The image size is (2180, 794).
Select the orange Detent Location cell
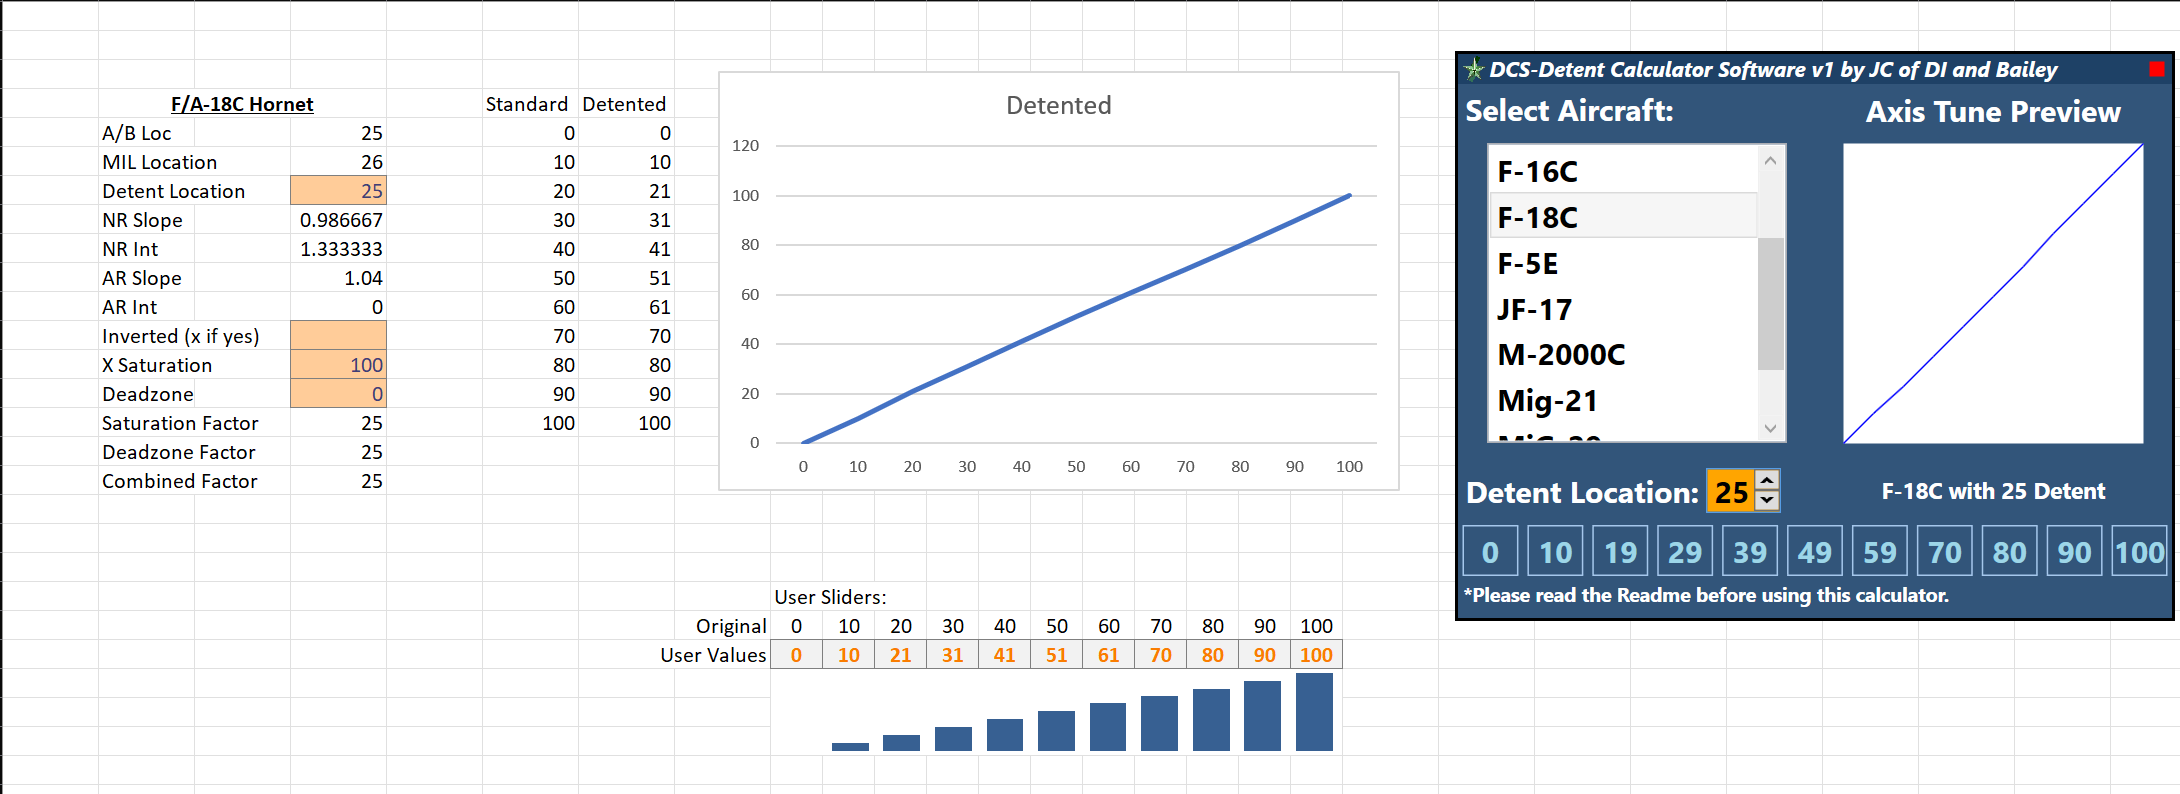click(x=338, y=190)
